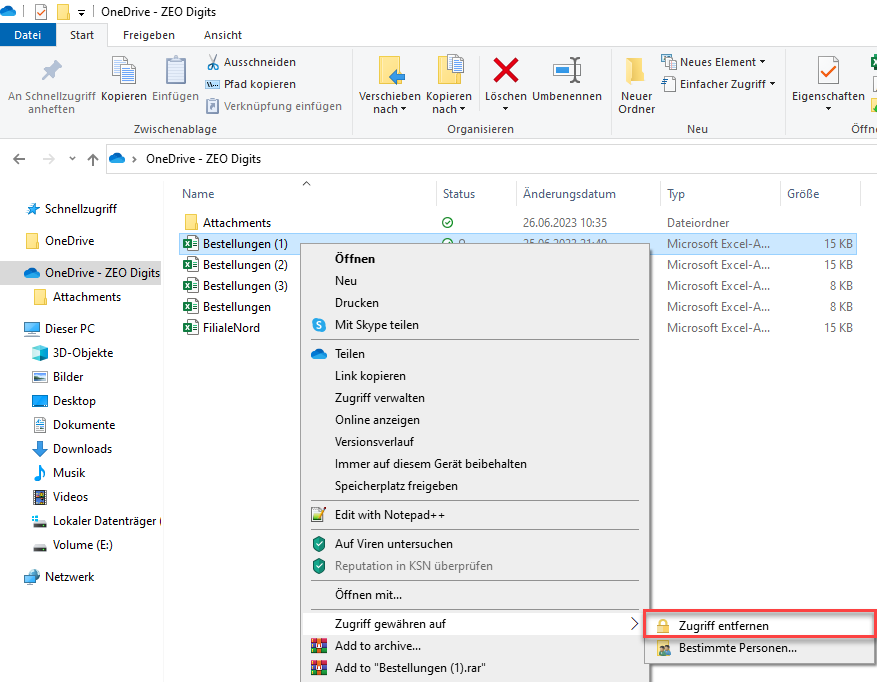Click the properties icon in title bar
Screen dimensions: 877x682
(41, 11)
